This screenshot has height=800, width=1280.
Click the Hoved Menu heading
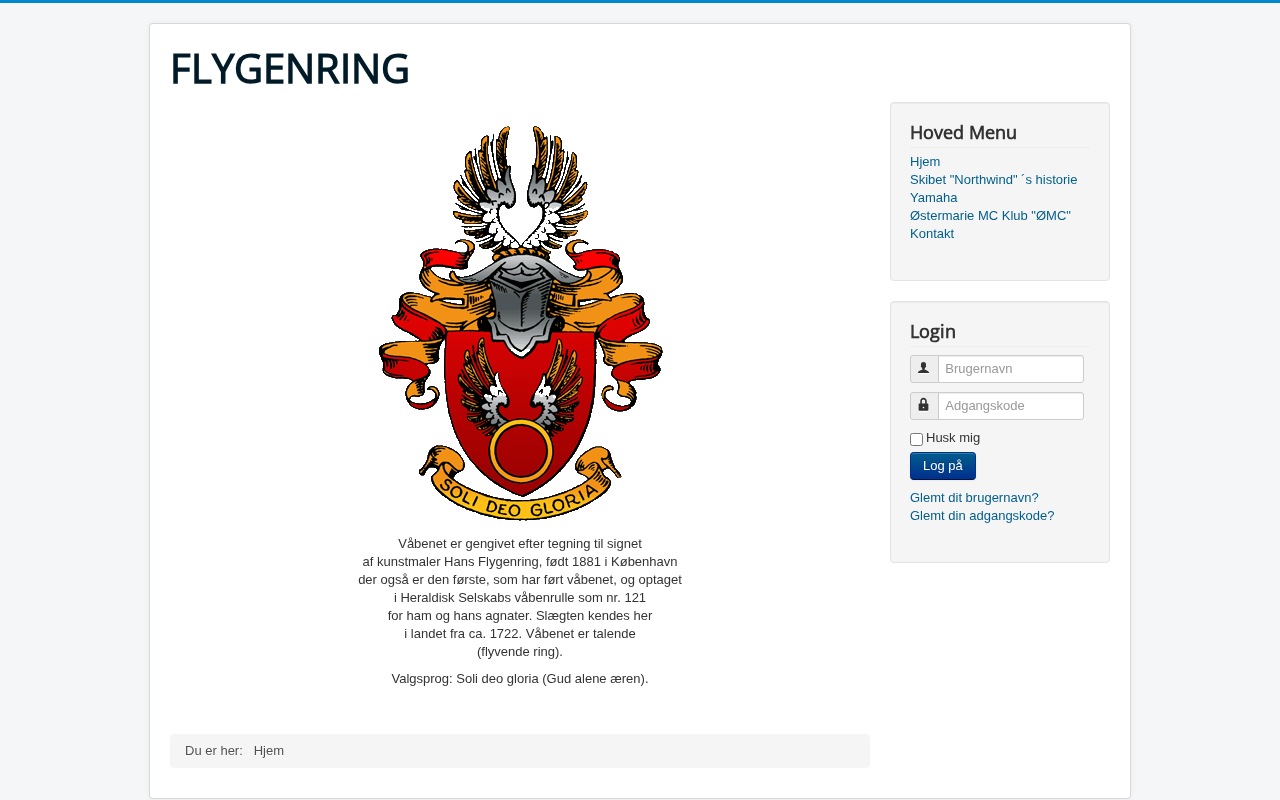click(x=963, y=133)
